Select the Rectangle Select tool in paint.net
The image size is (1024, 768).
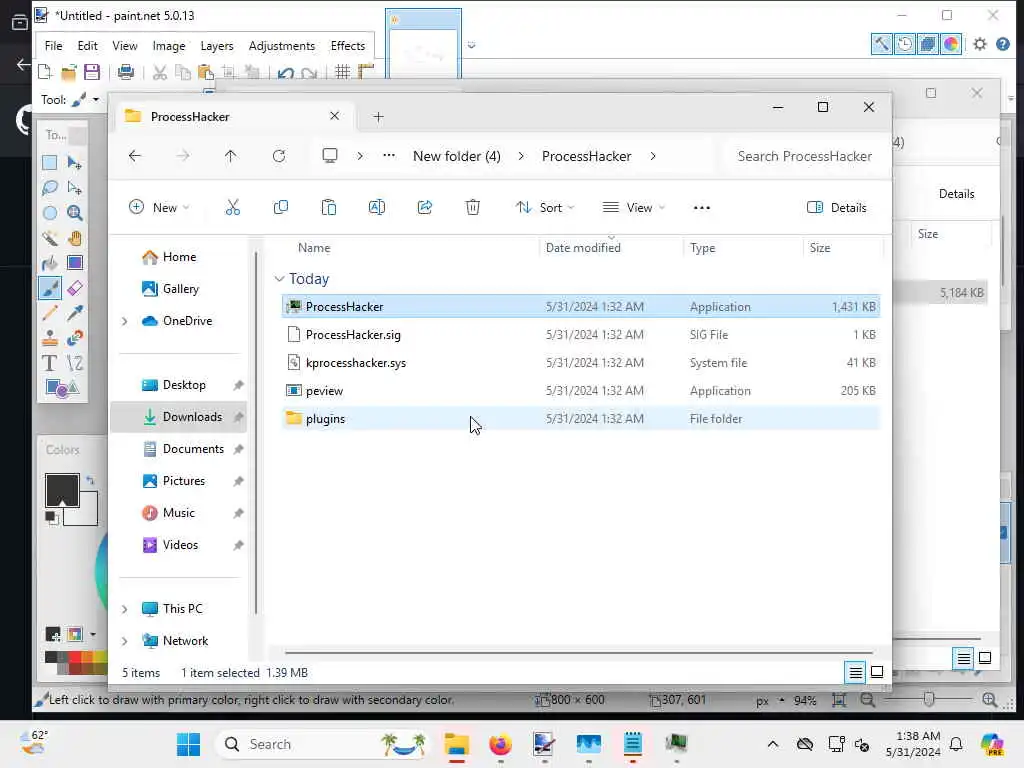point(50,163)
